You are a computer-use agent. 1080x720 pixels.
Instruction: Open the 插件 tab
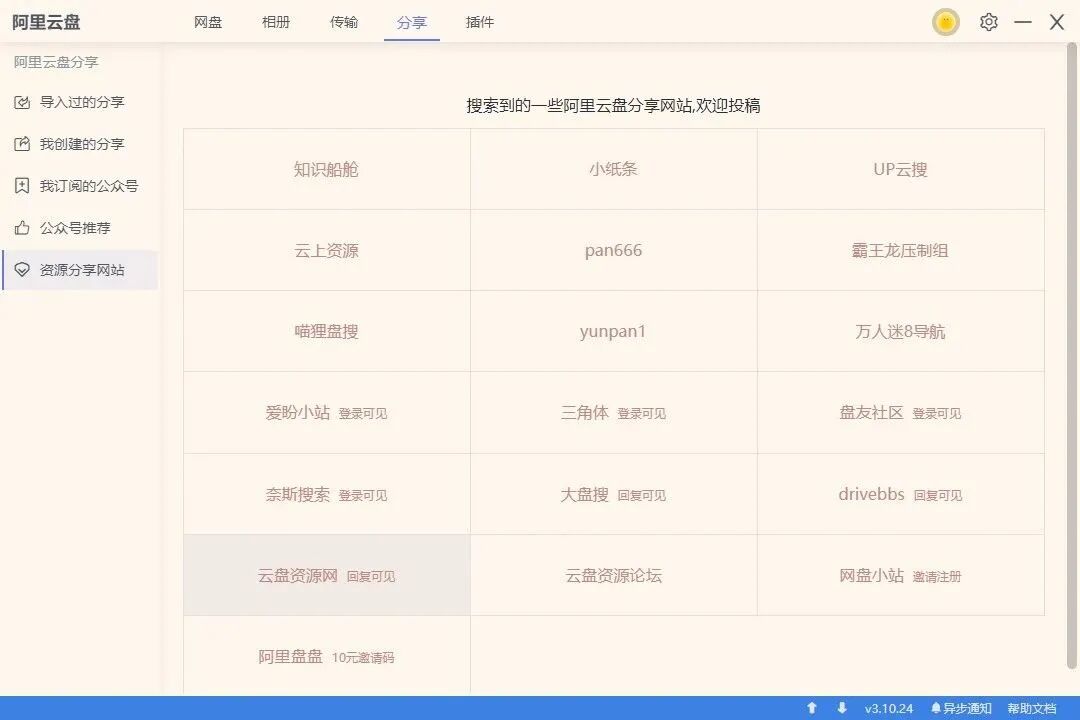[x=479, y=22]
